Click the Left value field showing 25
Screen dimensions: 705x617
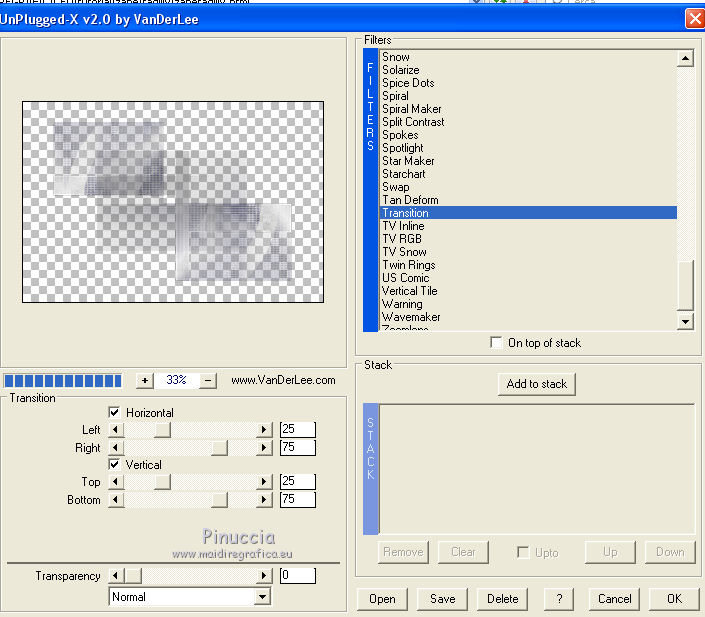click(x=298, y=429)
